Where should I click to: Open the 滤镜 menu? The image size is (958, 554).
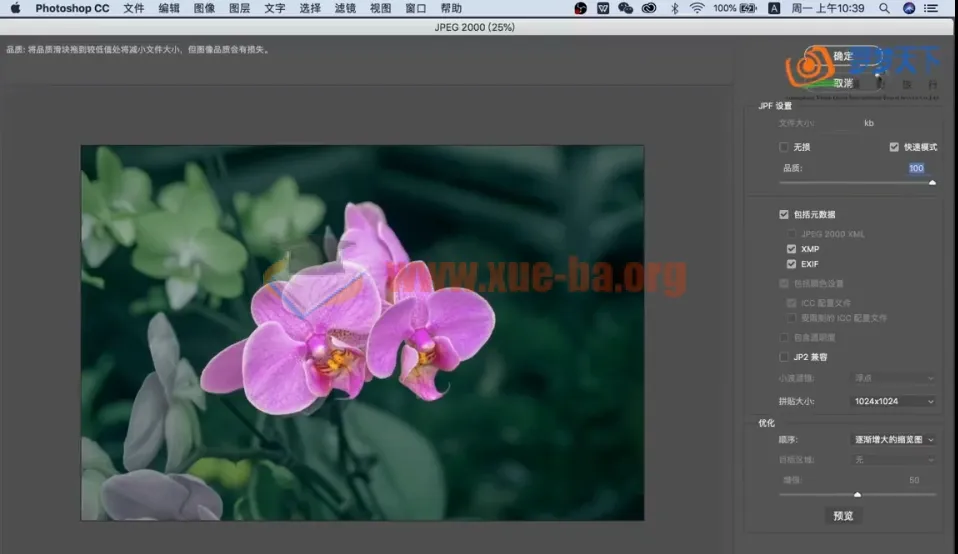point(345,8)
